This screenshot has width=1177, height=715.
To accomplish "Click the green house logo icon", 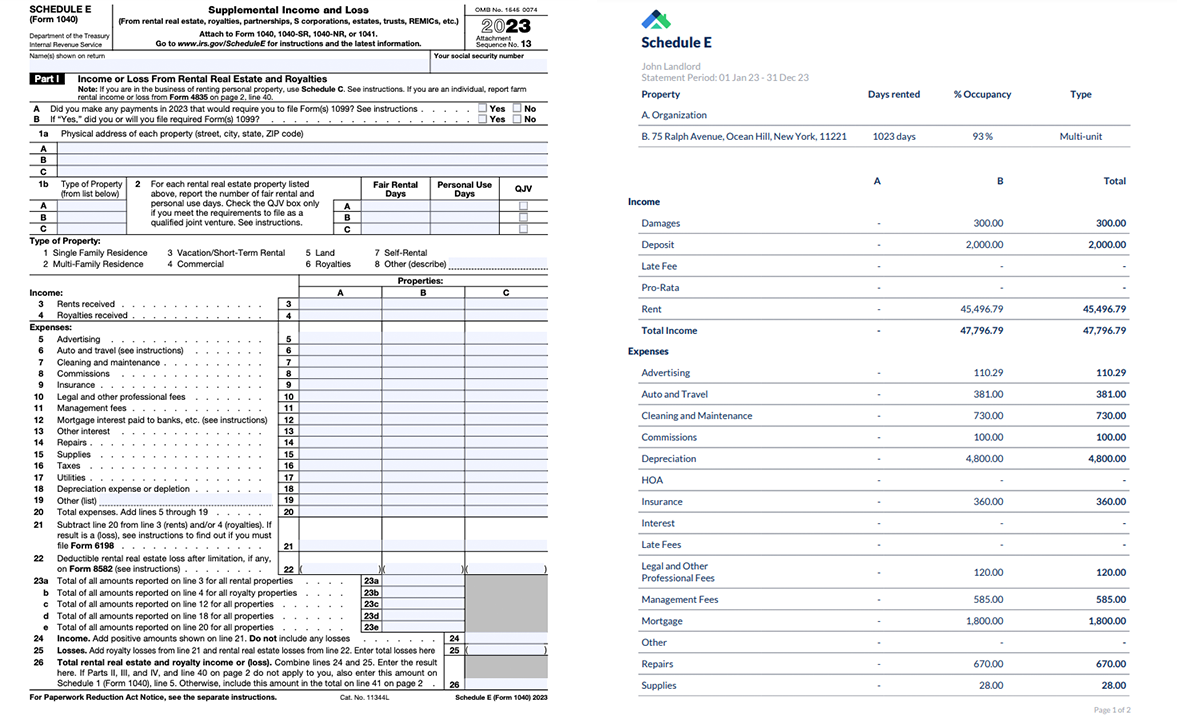I will 657,18.
